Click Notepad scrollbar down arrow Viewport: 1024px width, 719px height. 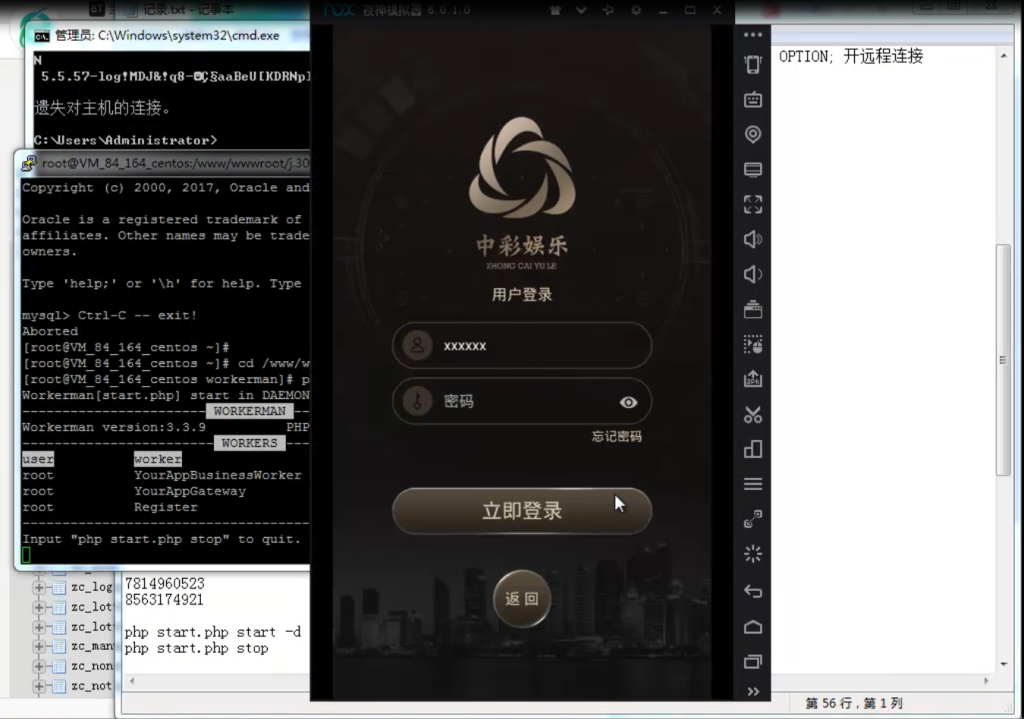pyautogui.click(x=1003, y=664)
